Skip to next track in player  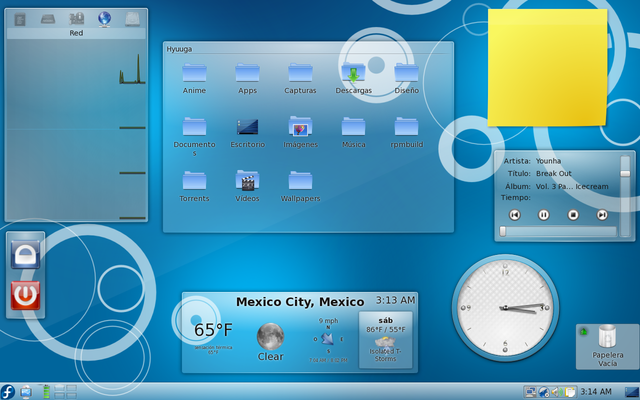(602, 215)
